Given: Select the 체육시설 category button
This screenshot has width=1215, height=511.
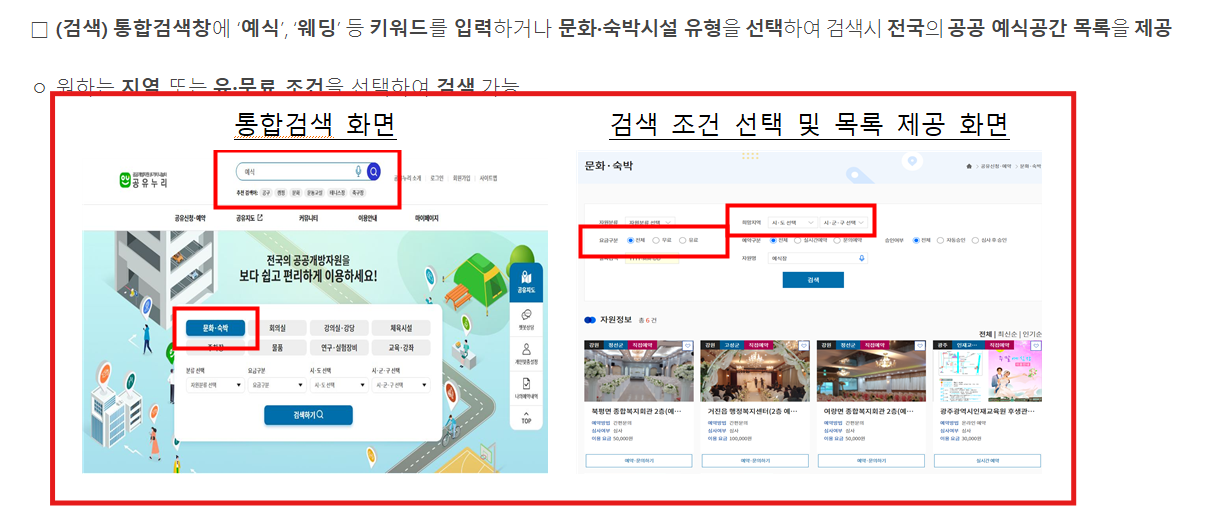Looking at the screenshot, I should pyautogui.click(x=401, y=328).
